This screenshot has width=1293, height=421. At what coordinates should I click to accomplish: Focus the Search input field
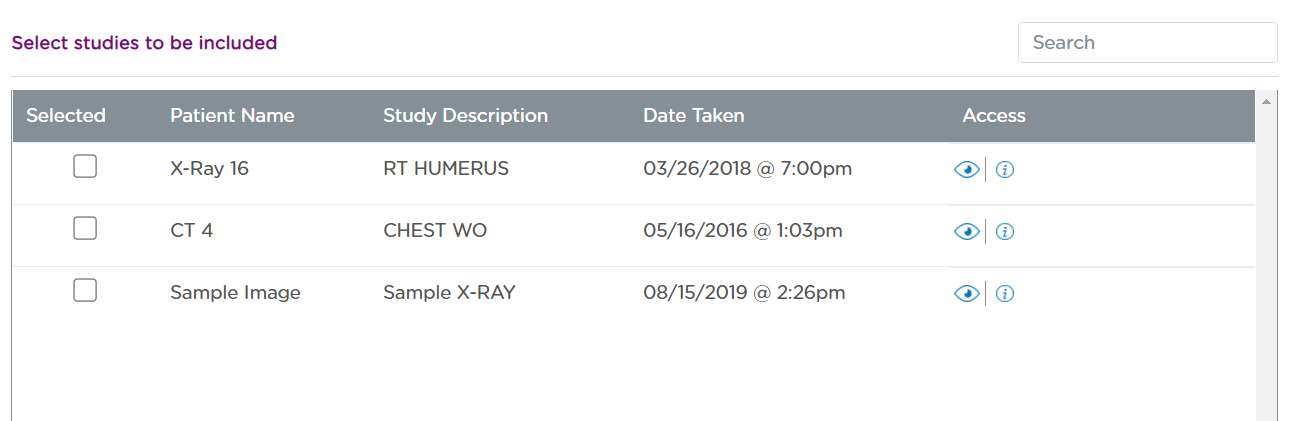point(1147,43)
